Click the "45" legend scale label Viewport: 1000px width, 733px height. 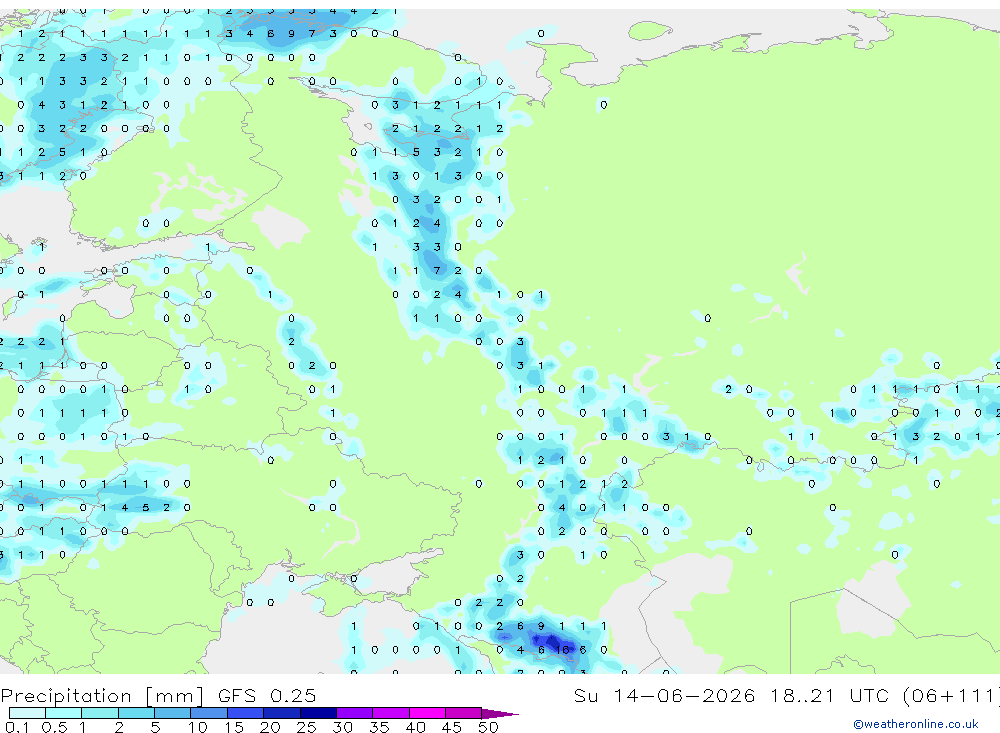(x=452, y=727)
